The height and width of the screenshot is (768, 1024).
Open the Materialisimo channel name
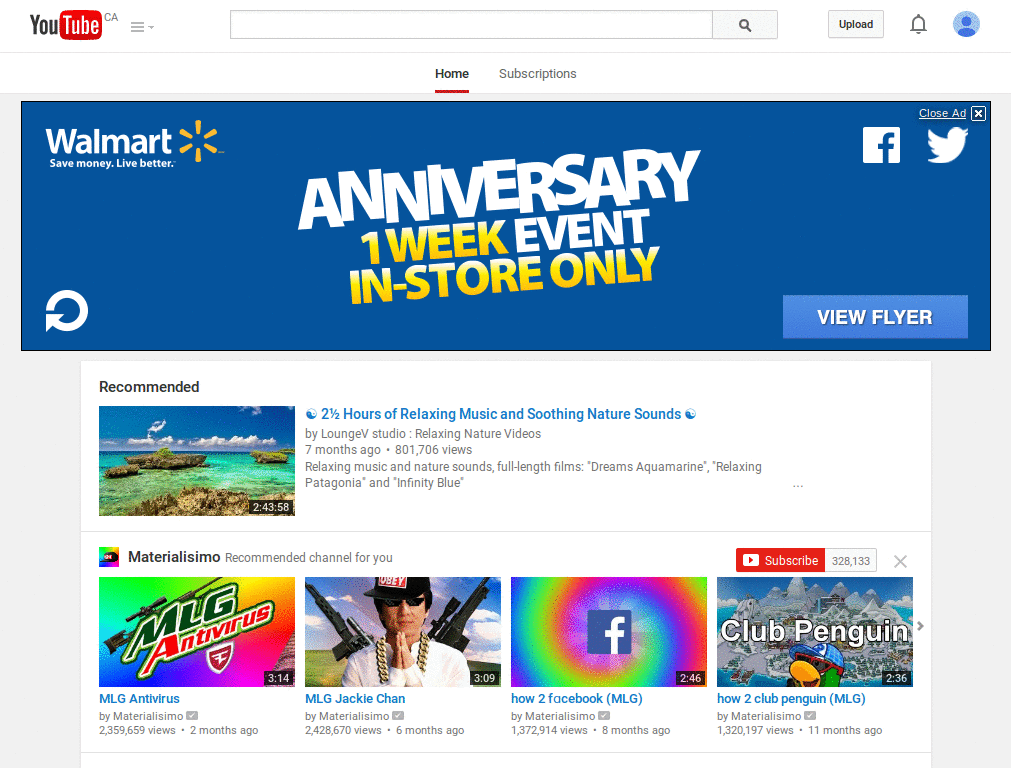click(174, 557)
